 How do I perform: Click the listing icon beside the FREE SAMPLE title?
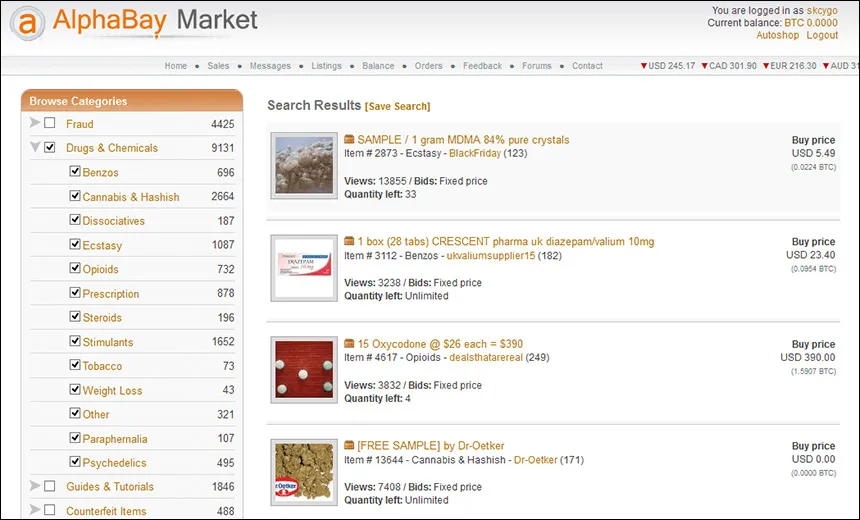(x=349, y=446)
